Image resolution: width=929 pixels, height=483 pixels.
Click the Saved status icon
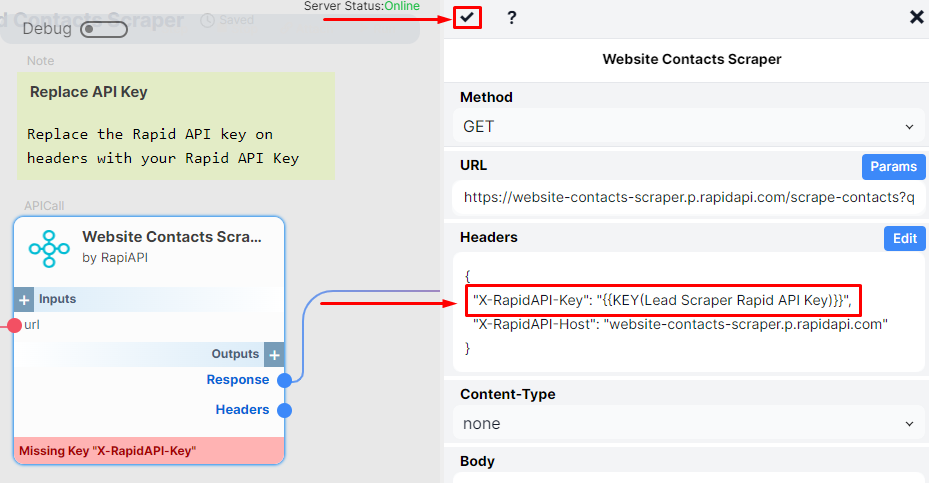click(x=207, y=20)
